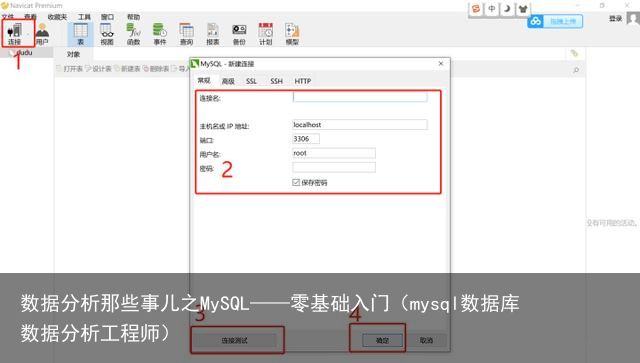Open the 函数 (Function) toolbar icon
This screenshot has height=363, width=640.
coord(133,33)
